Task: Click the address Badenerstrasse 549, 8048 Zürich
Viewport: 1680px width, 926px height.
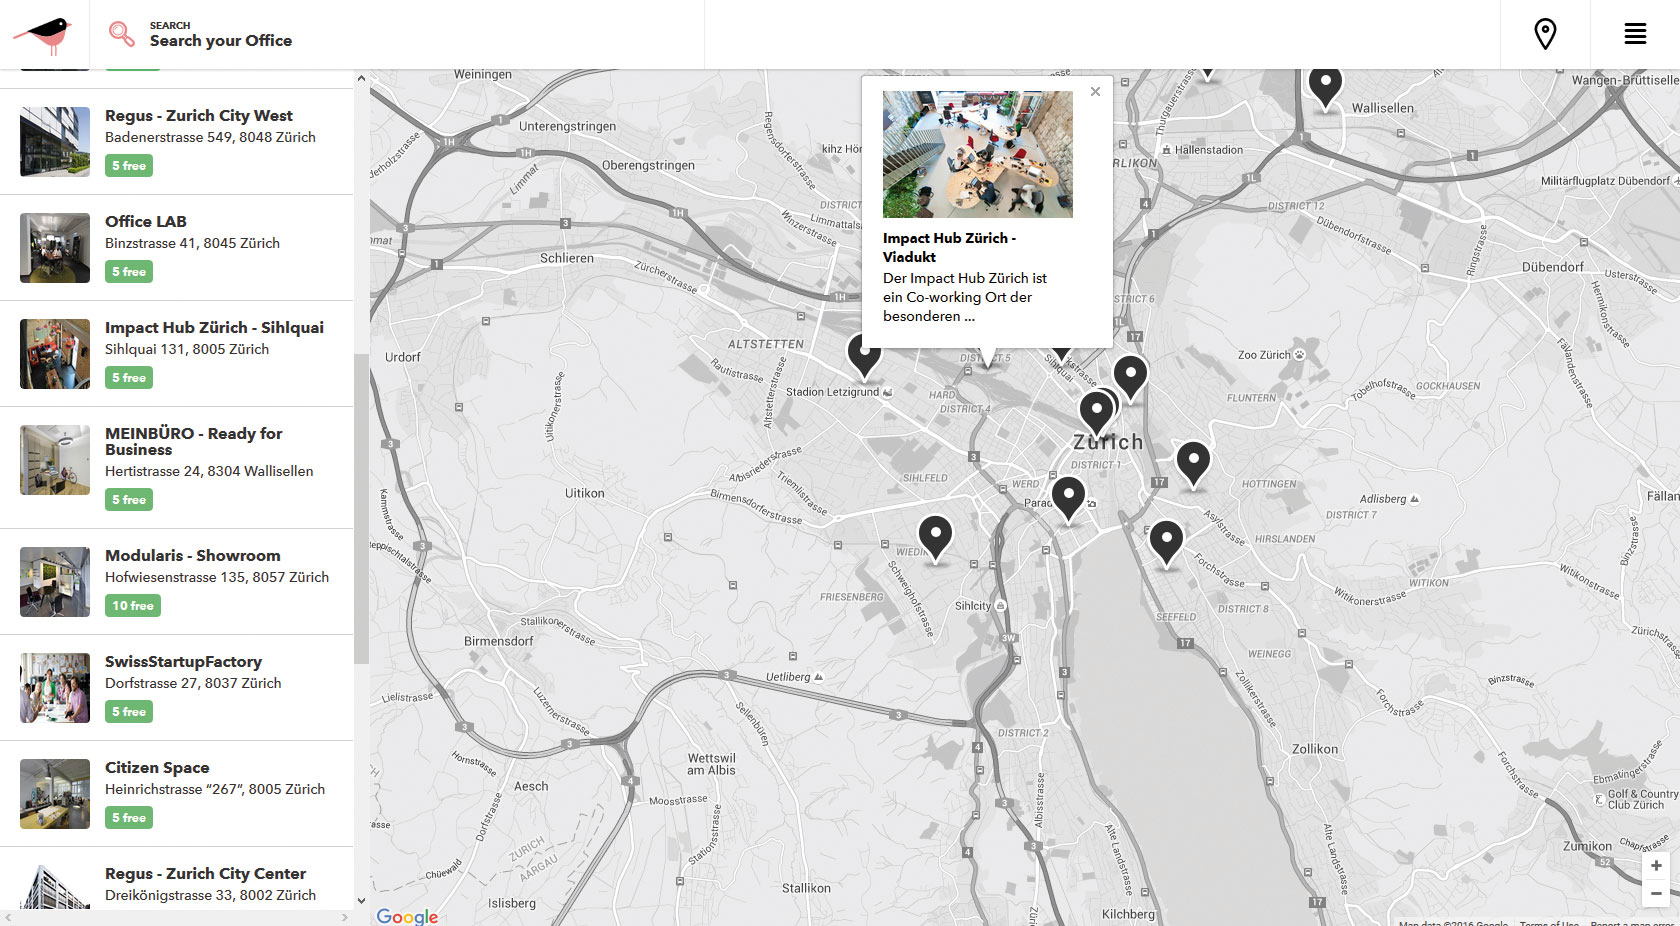Action: point(210,137)
